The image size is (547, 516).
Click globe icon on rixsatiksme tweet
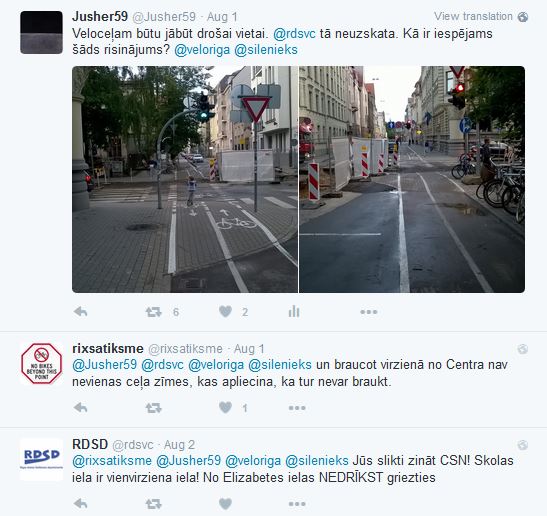[x=522, y=349]
